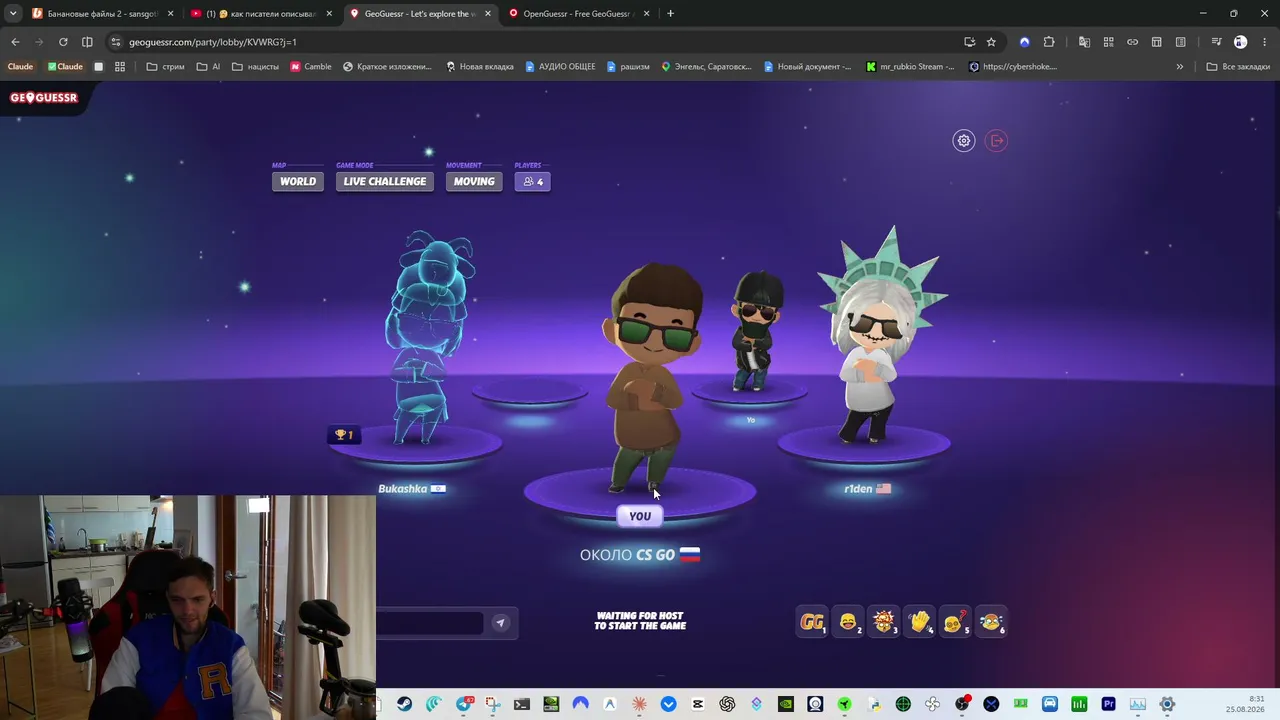Send the chat message arrow icon
This screenshot has width=1280, height=720.
click(x=500, y=623)
